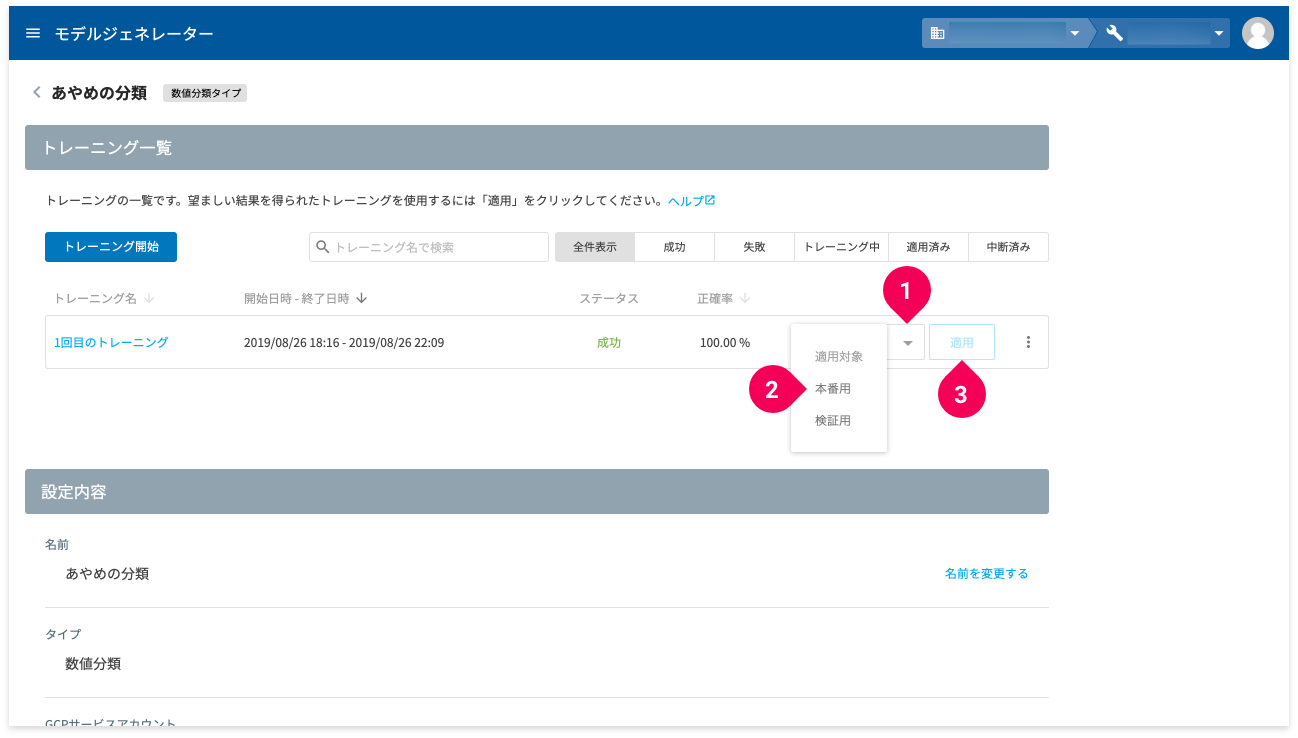Click the 適用対象 header in dropdown list

[838, 356]
